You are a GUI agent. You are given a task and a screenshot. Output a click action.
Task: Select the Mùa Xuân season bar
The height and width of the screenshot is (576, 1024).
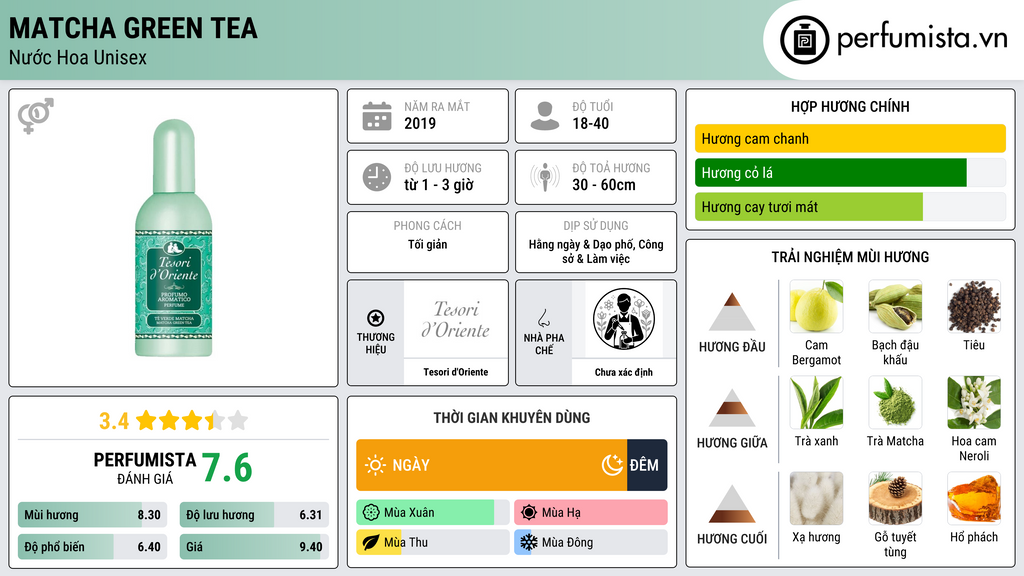pos(432,513)
